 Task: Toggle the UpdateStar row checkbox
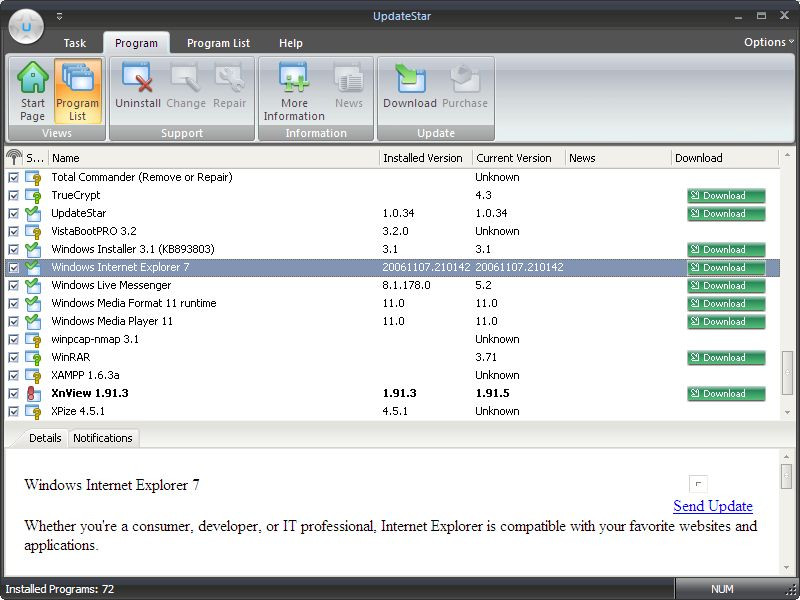[14, 213]
